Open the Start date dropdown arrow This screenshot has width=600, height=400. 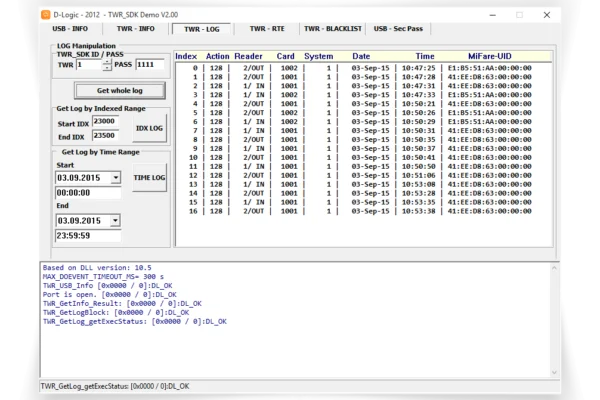coord(116,178)
